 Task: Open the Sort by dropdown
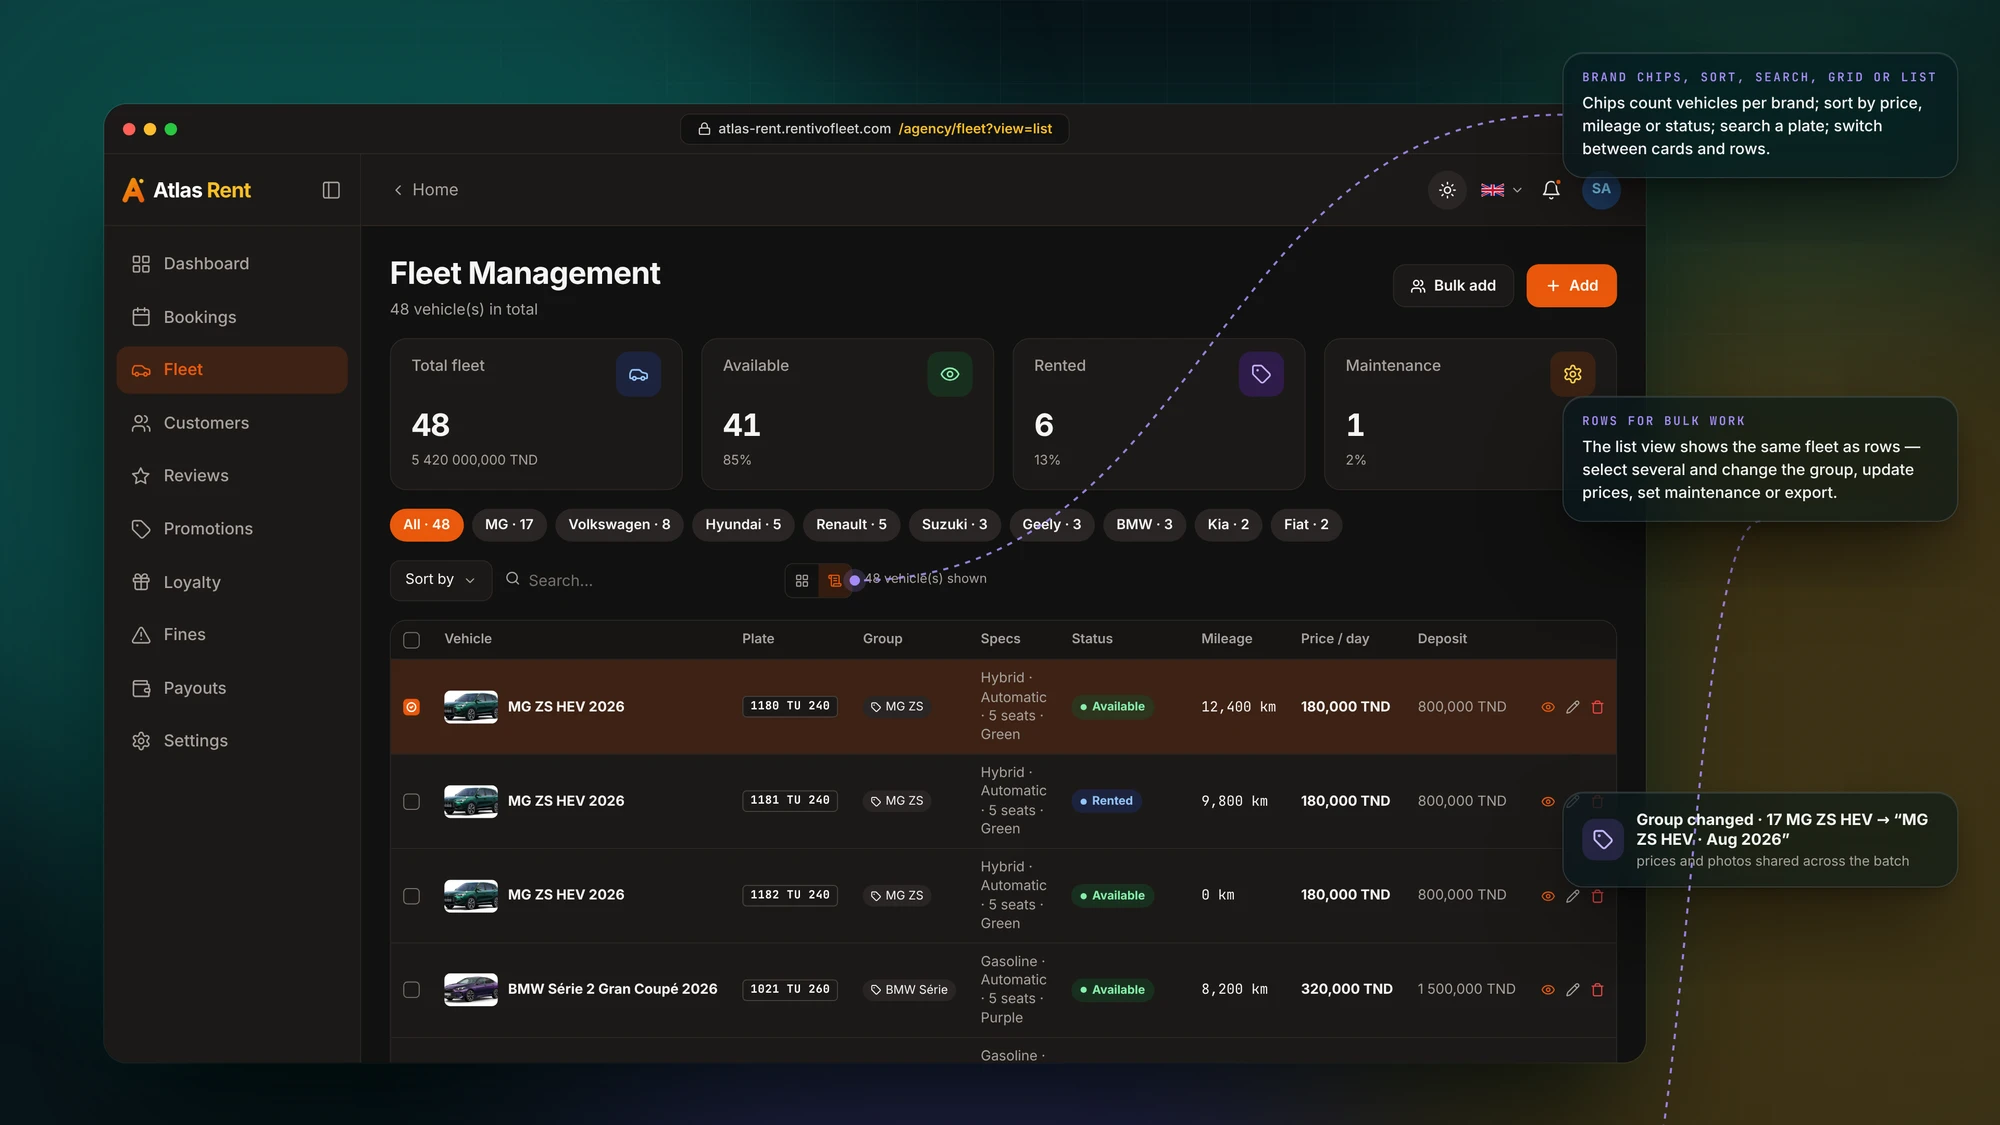[440, 580]
